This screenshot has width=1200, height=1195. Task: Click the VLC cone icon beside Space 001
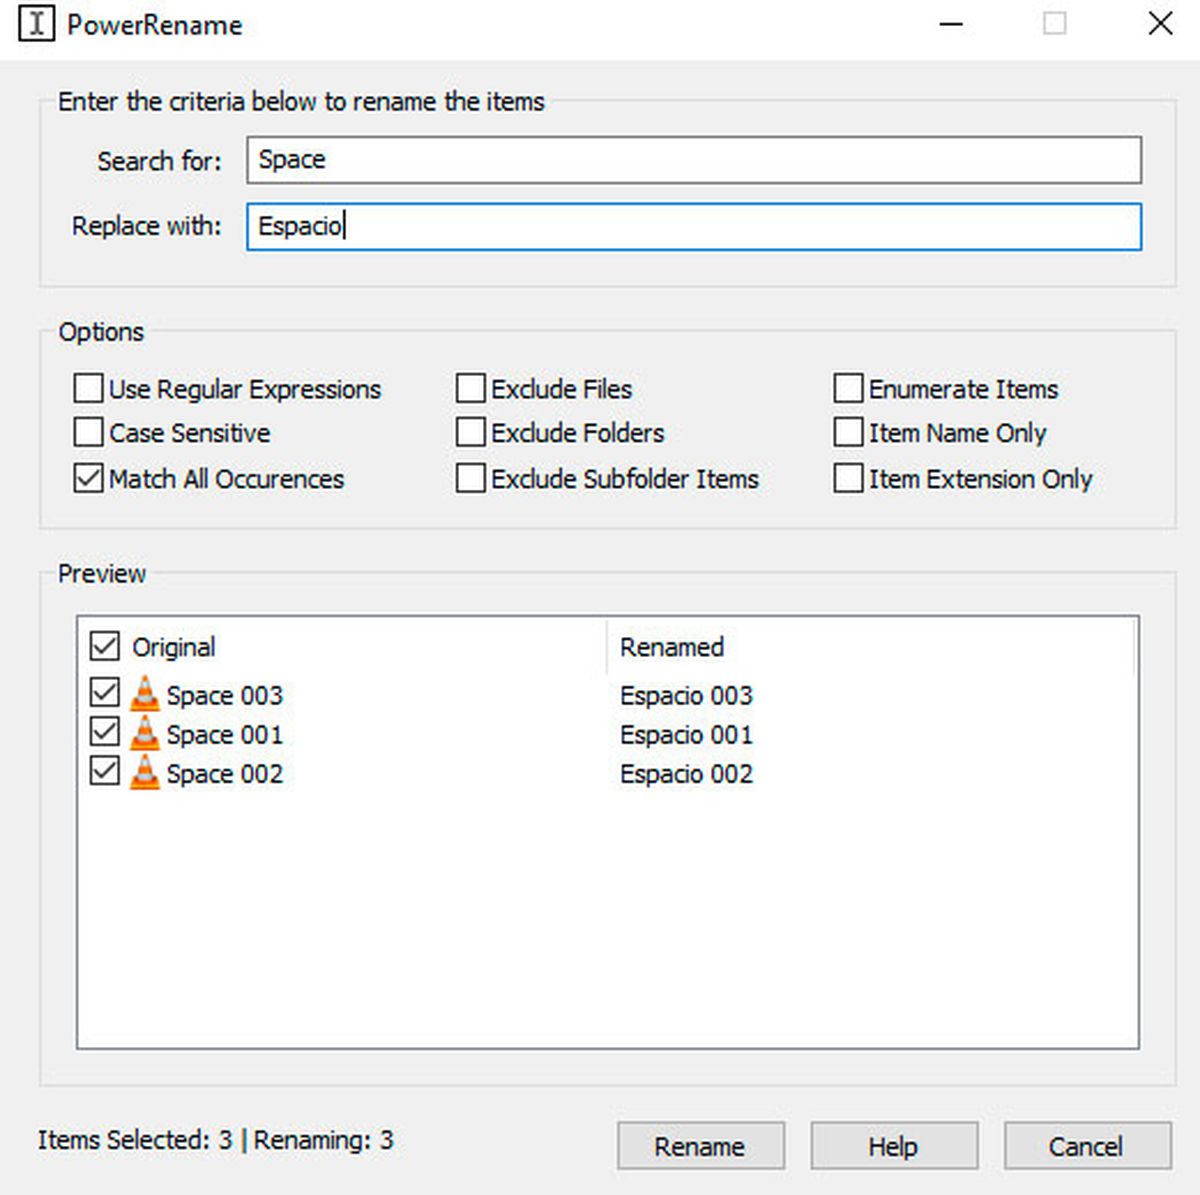click(x=145, y=733)
